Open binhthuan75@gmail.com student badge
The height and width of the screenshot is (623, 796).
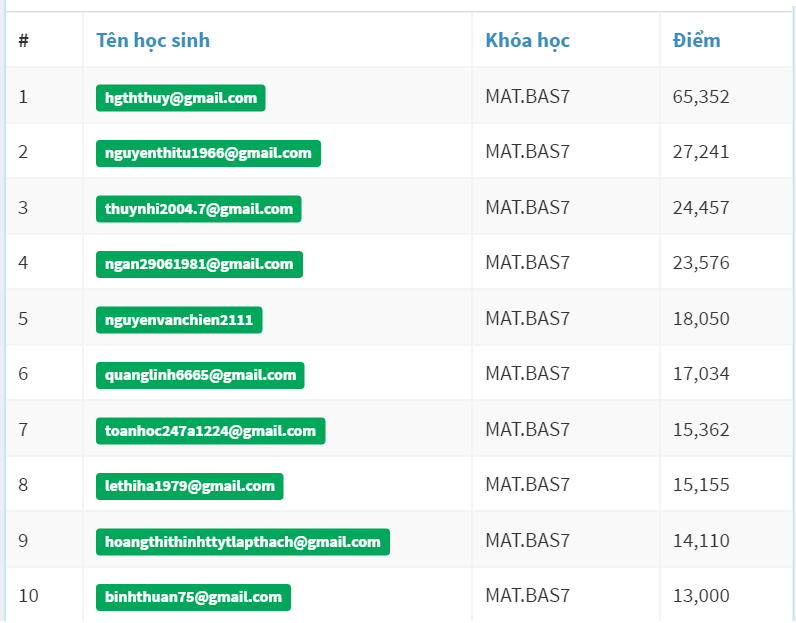[193, 597]
